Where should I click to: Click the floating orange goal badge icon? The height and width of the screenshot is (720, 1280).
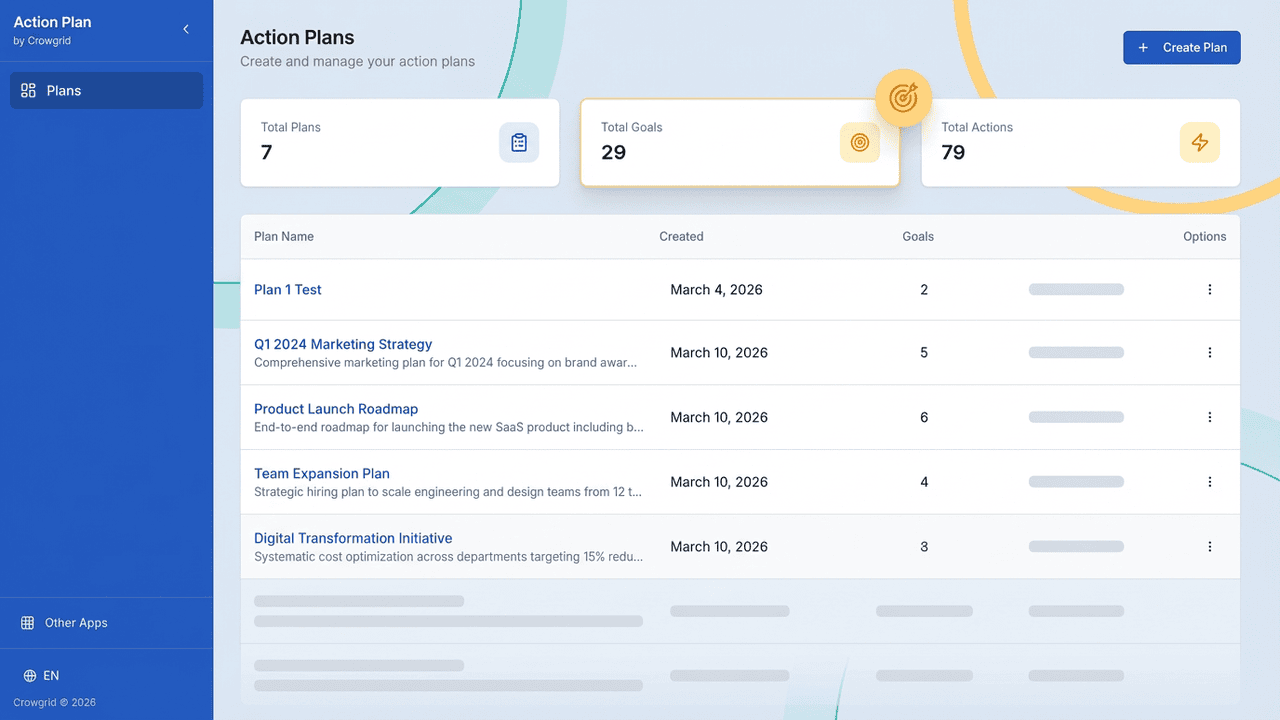click(x=903, y=98)
